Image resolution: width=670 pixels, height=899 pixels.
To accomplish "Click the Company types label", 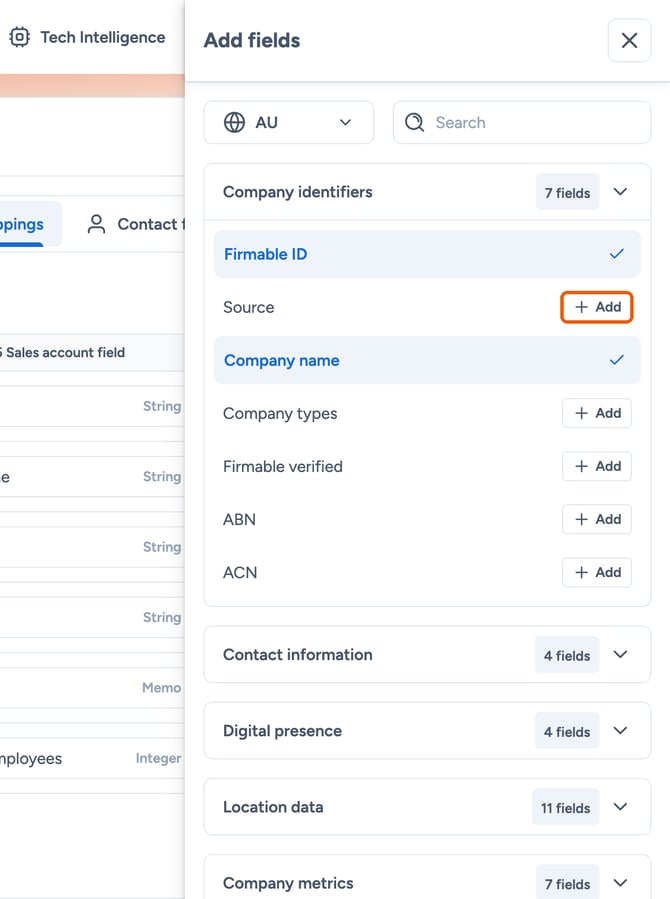I will coord(280,413).
